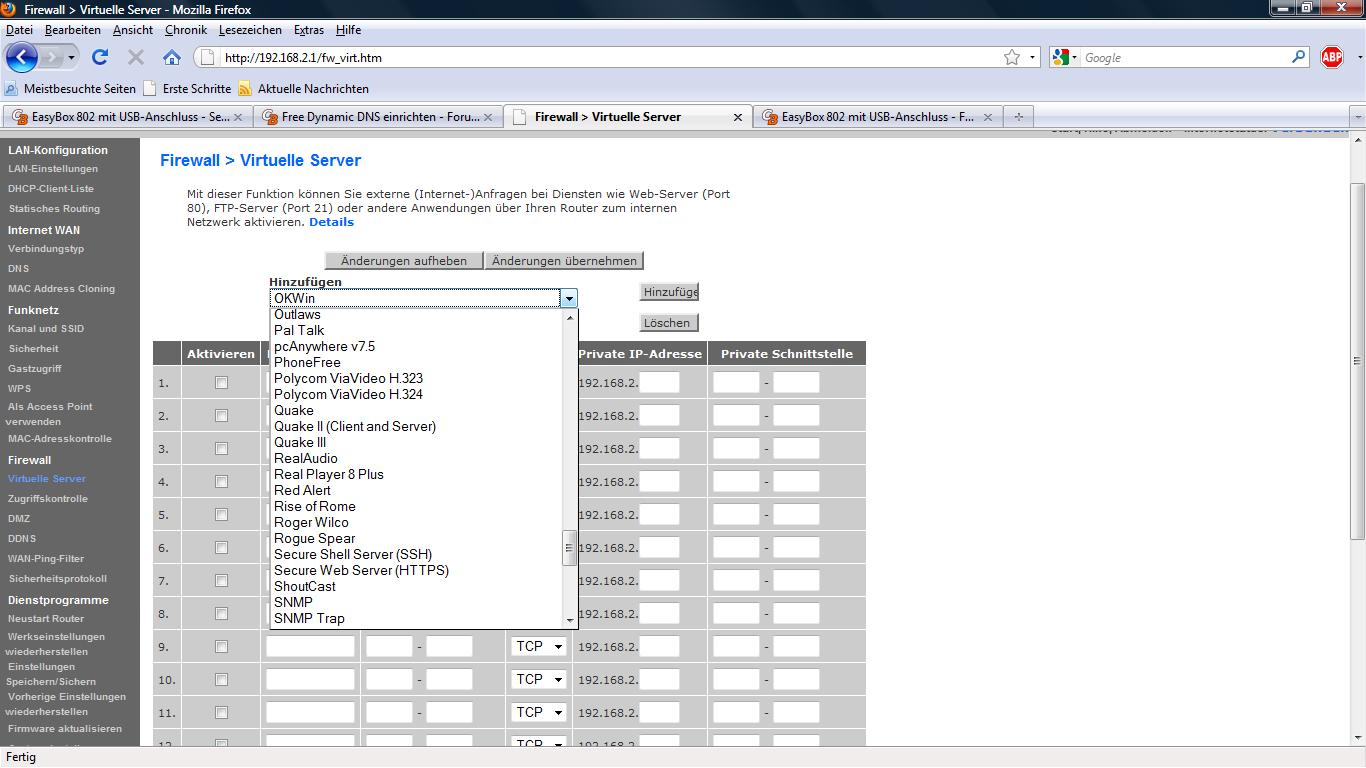Open the Meistbesuchte Seiten bookmark folder
1366x768 pixels.
71,89
